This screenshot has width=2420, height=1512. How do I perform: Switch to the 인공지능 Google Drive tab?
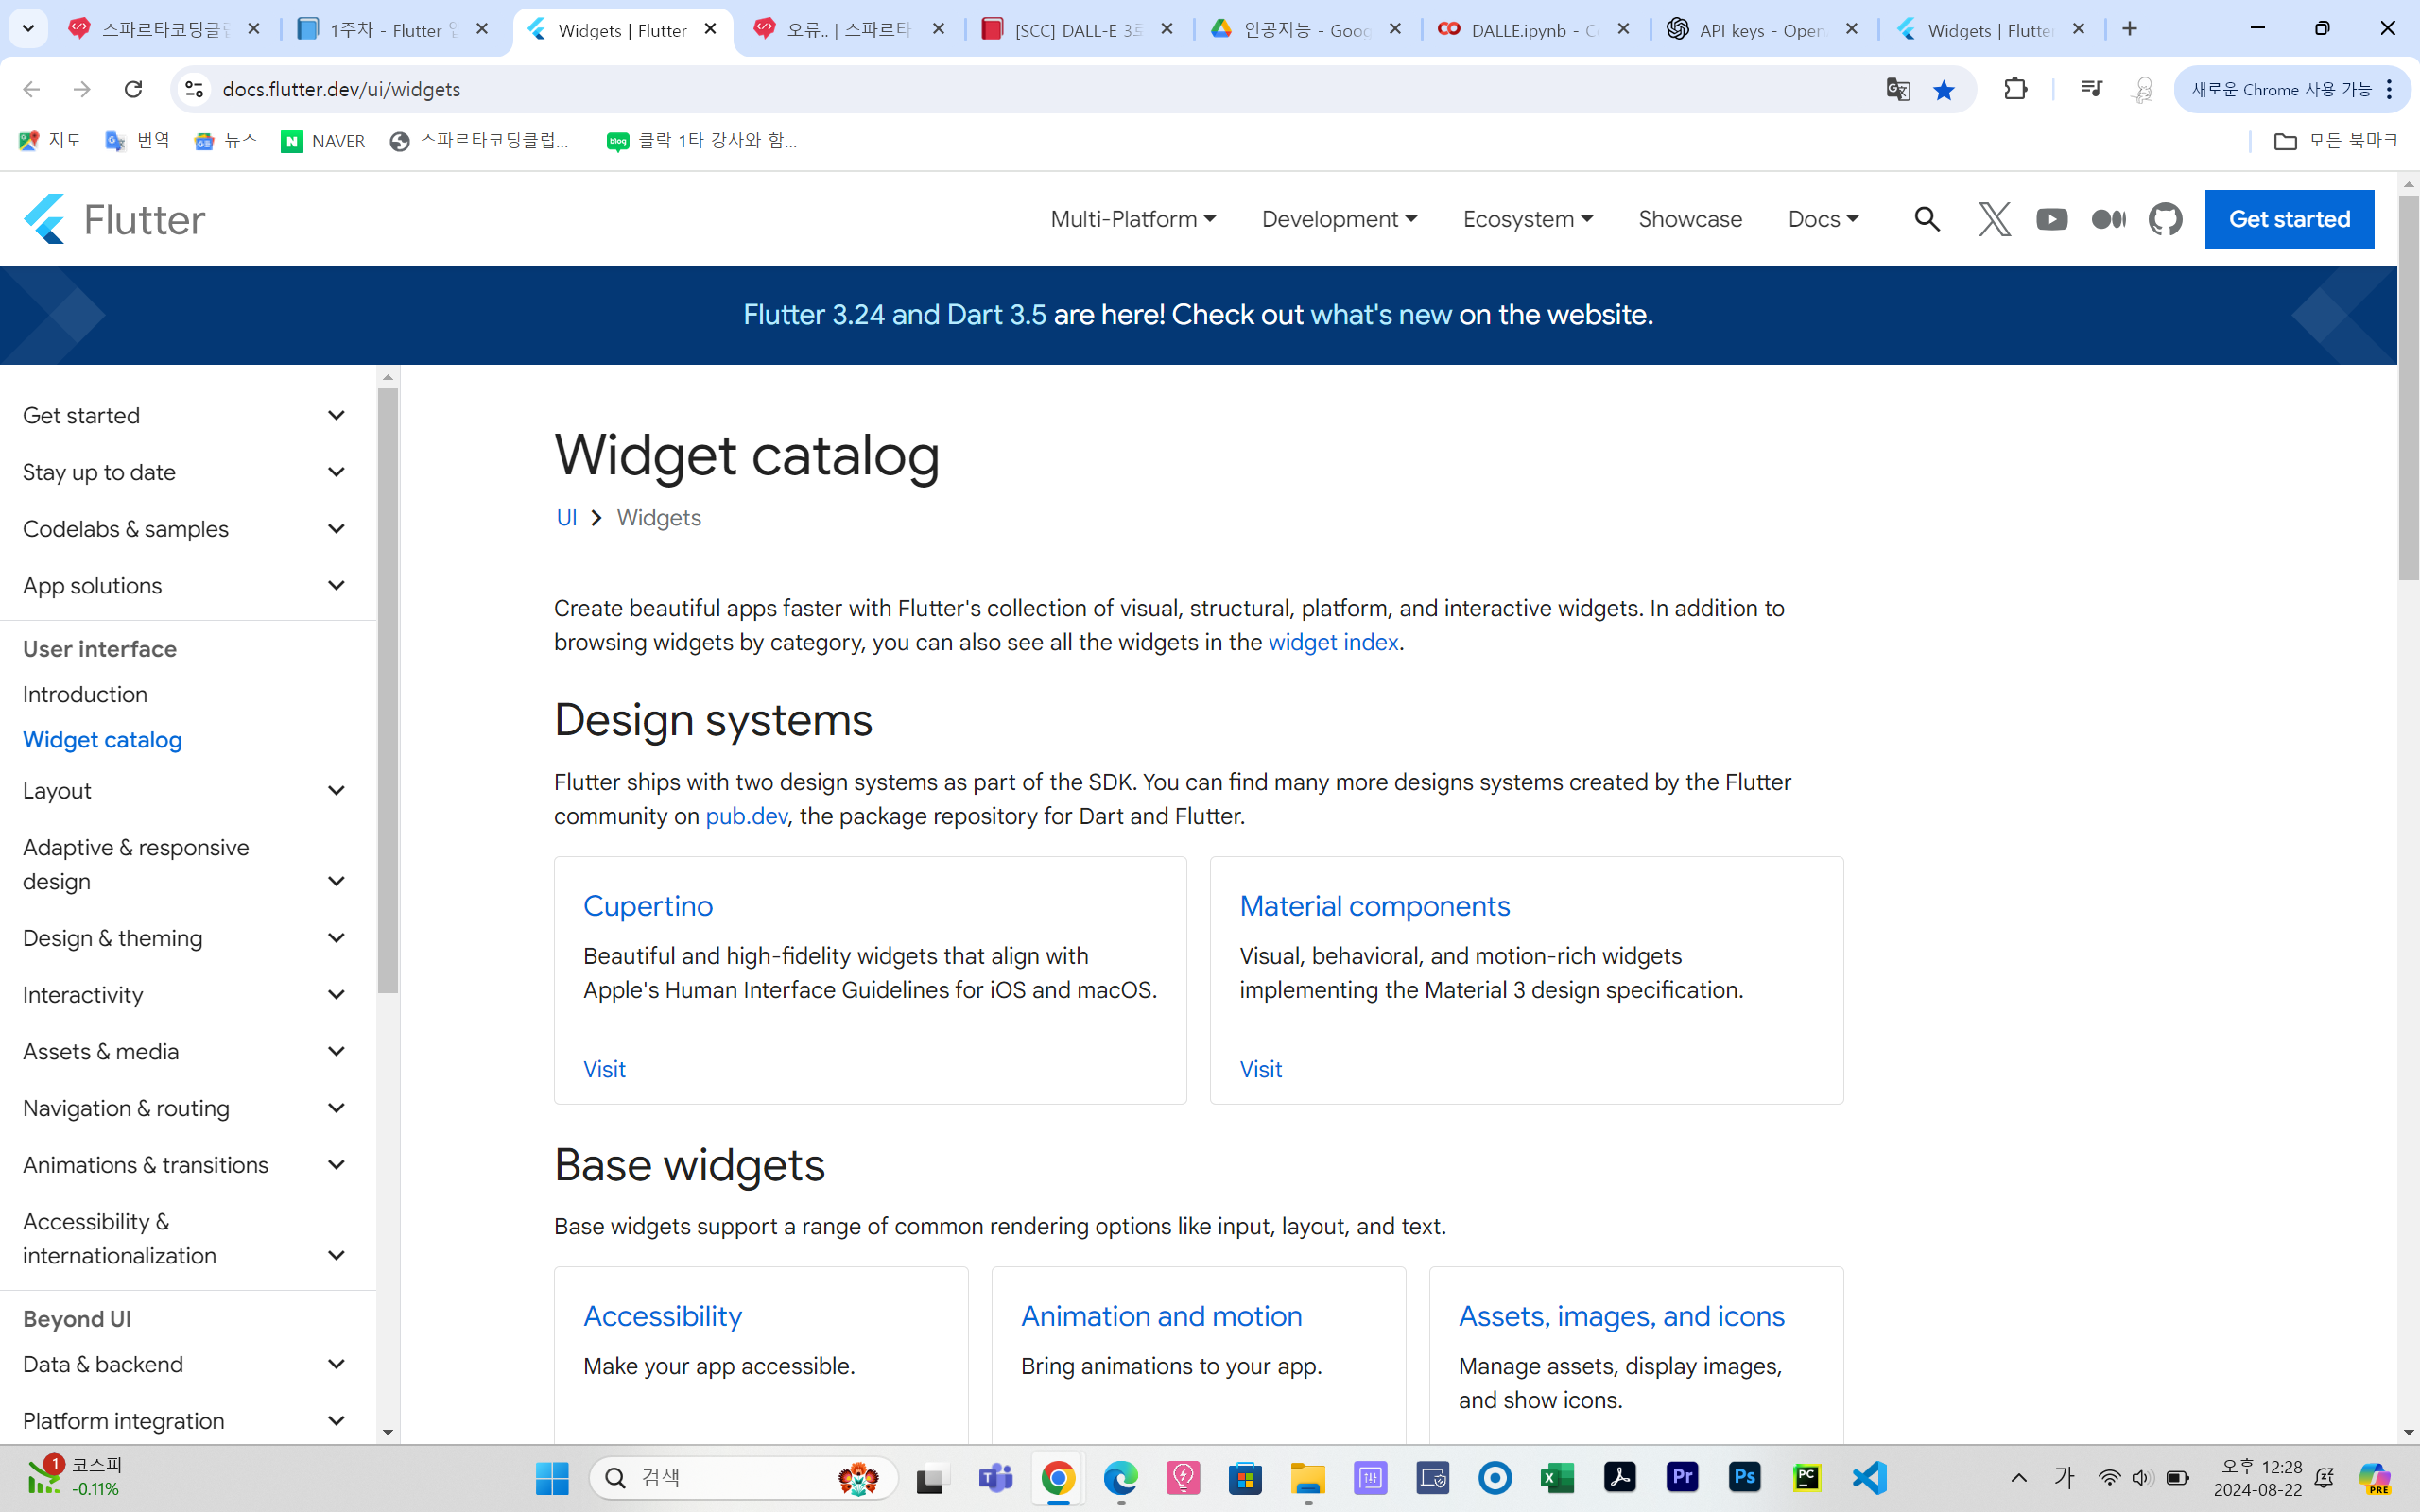tap(1306, 30)
